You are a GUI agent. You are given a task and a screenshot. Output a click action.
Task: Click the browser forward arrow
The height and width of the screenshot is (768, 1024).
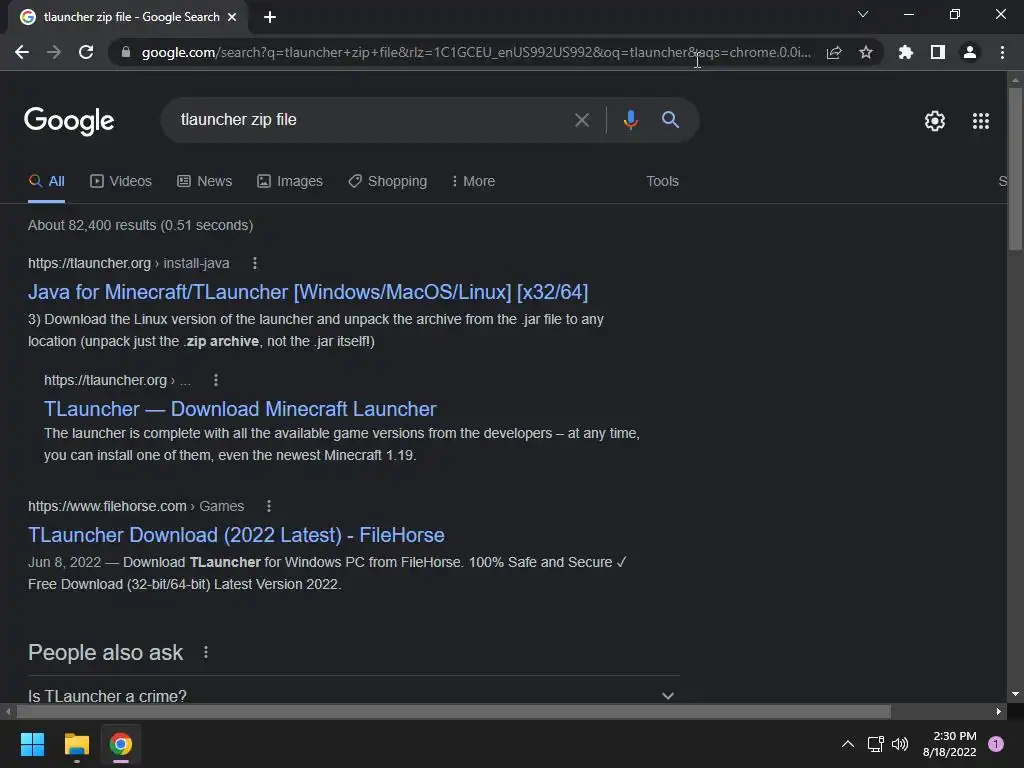pos(54,52)
